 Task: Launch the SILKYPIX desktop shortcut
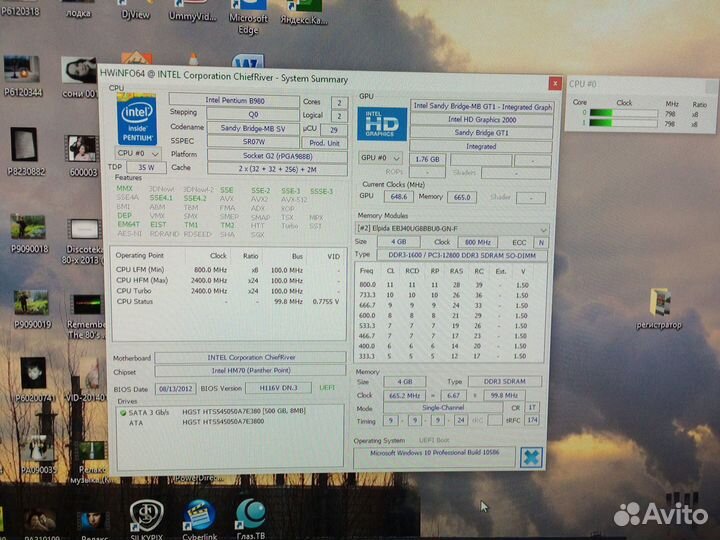[146, 519]
